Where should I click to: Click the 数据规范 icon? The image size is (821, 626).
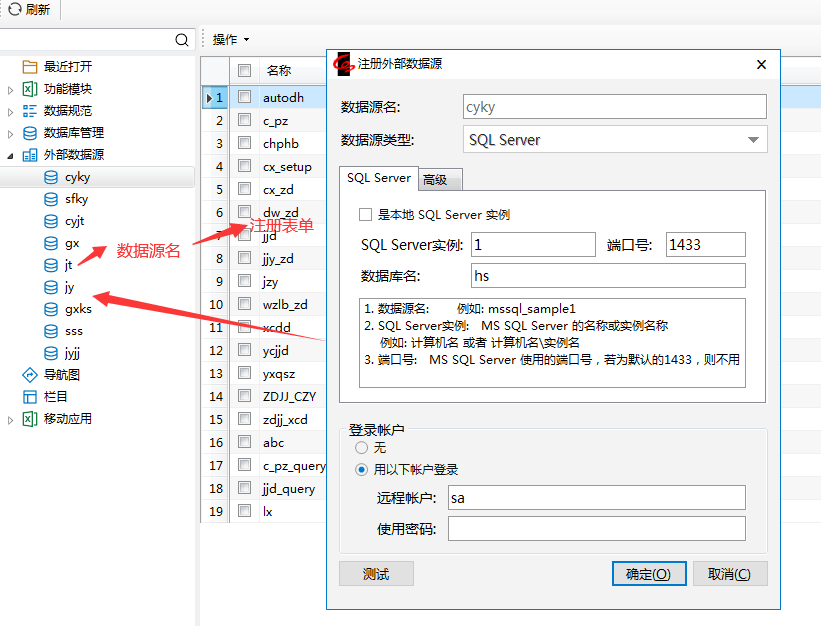[x=30, y=111]
